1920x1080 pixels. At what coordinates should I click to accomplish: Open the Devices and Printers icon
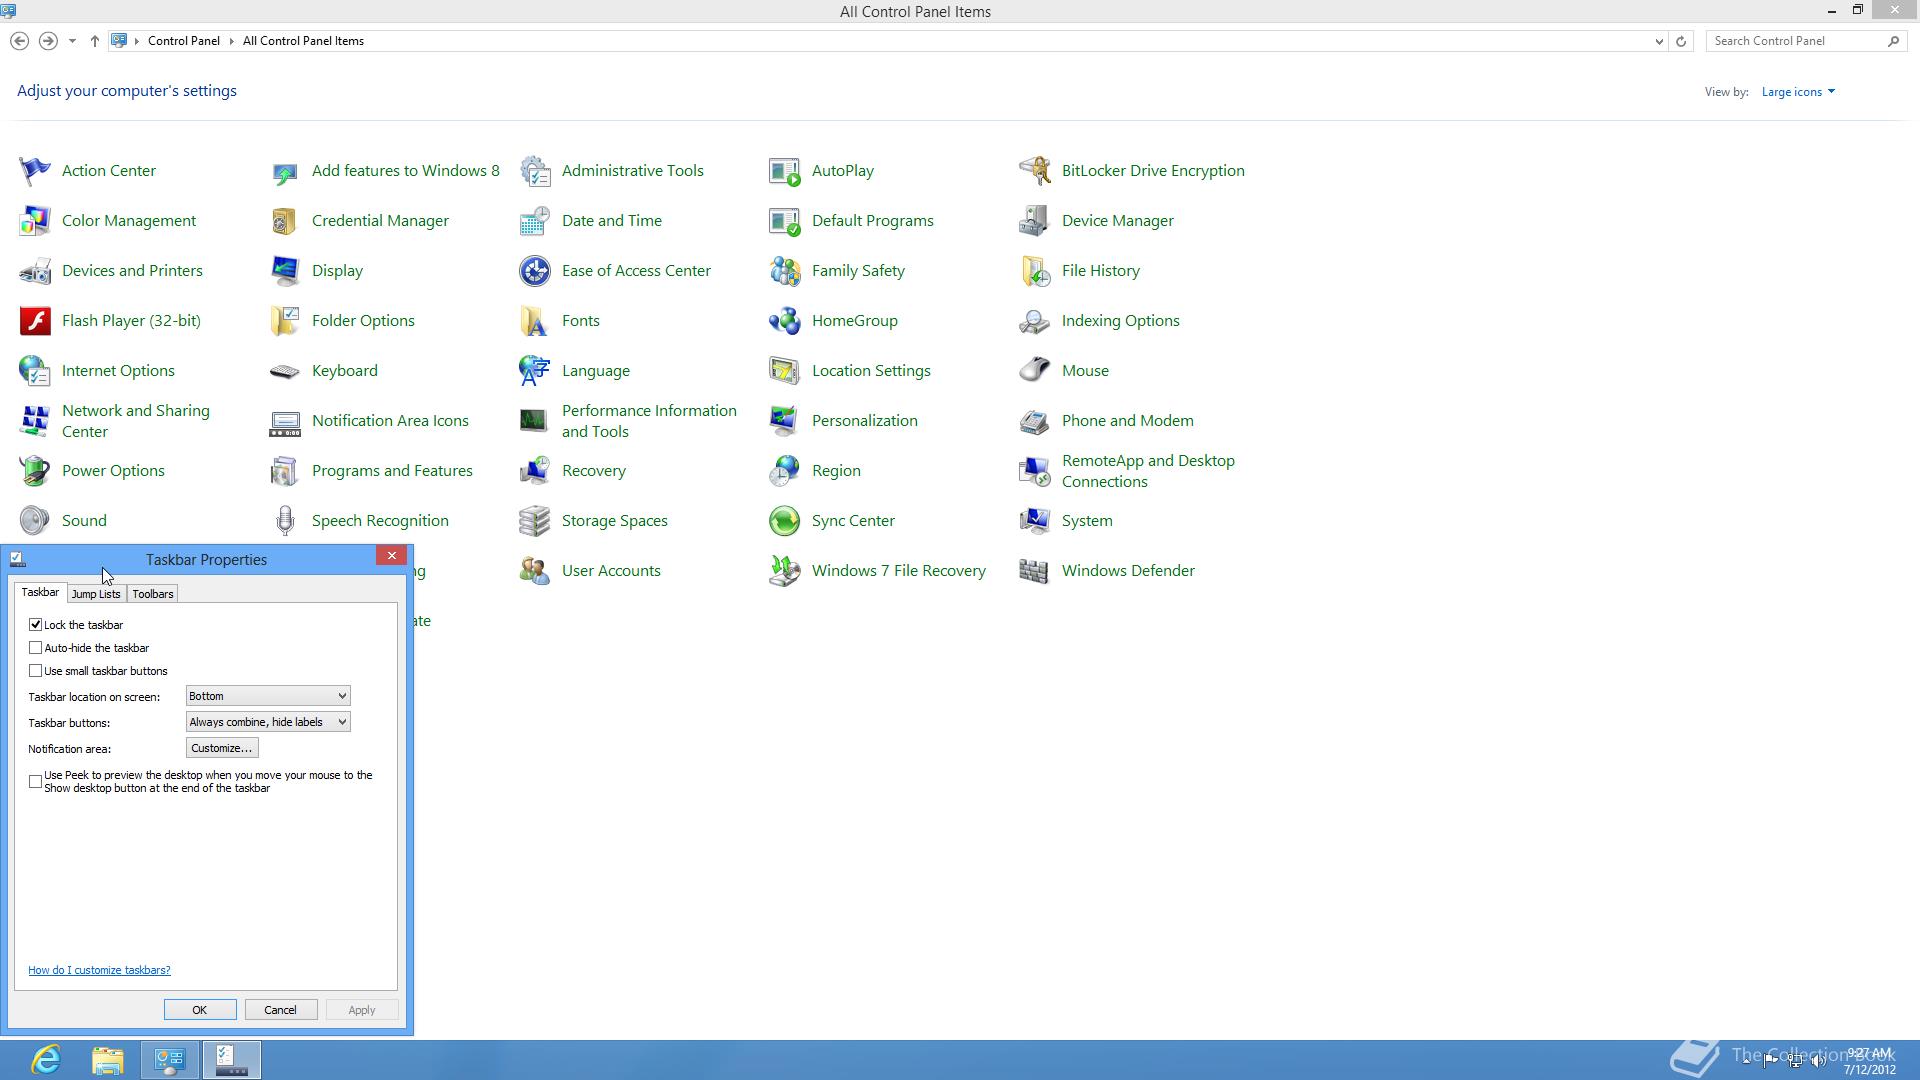[35, 271]
